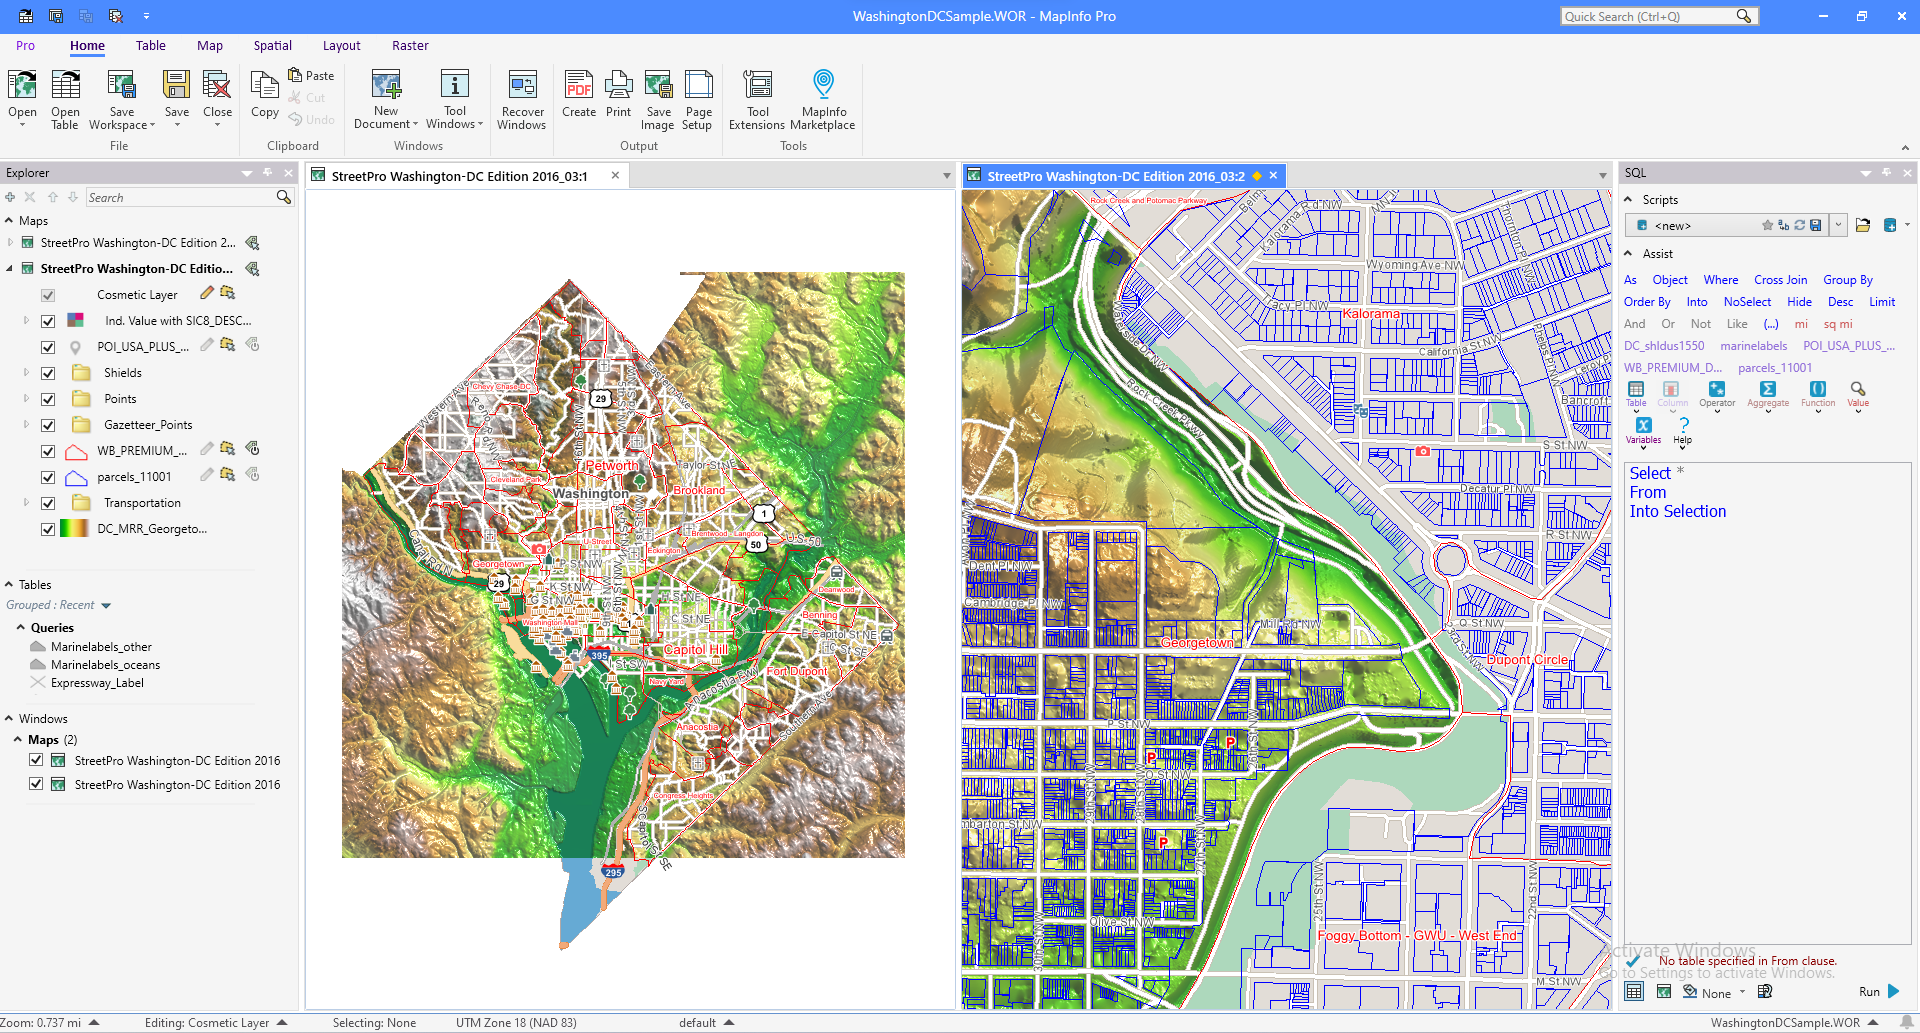Open MapInfo Marketplace

(823, 100)
